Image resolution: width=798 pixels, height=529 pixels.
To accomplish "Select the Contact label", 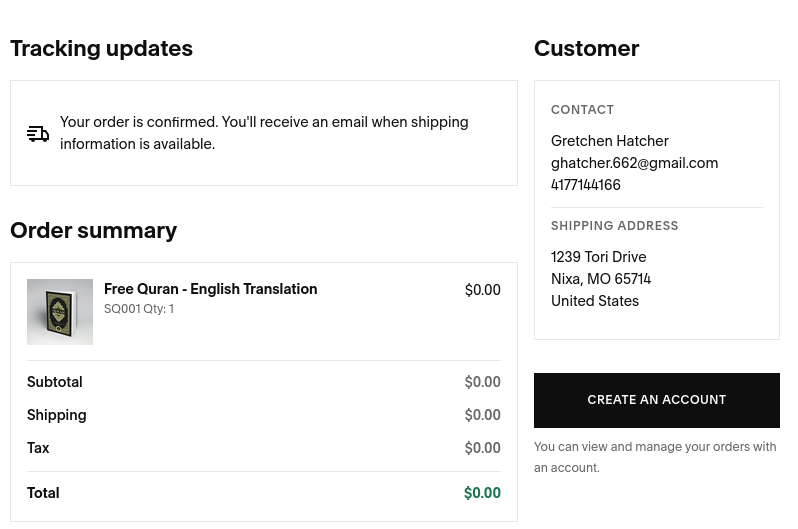I will pyautogui.click(x=582, y=110).
